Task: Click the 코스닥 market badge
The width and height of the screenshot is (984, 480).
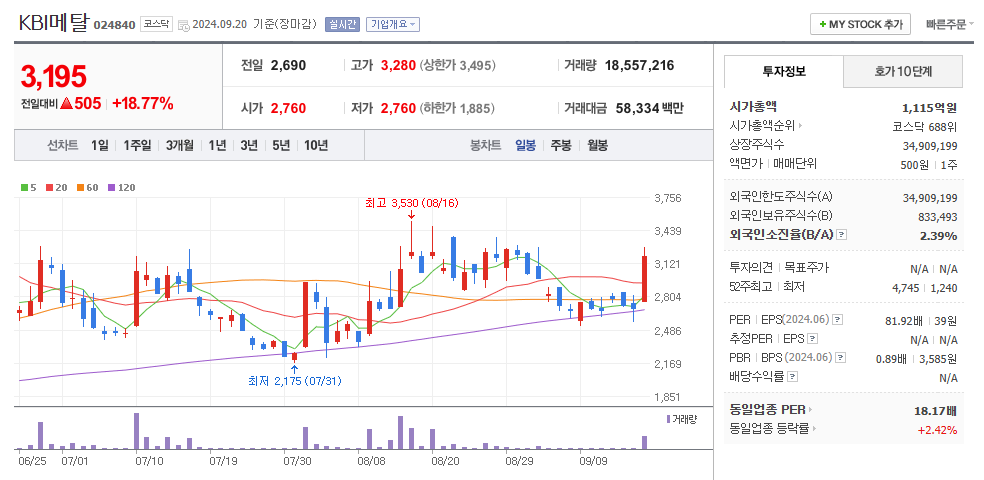Action: click(155, 24)
